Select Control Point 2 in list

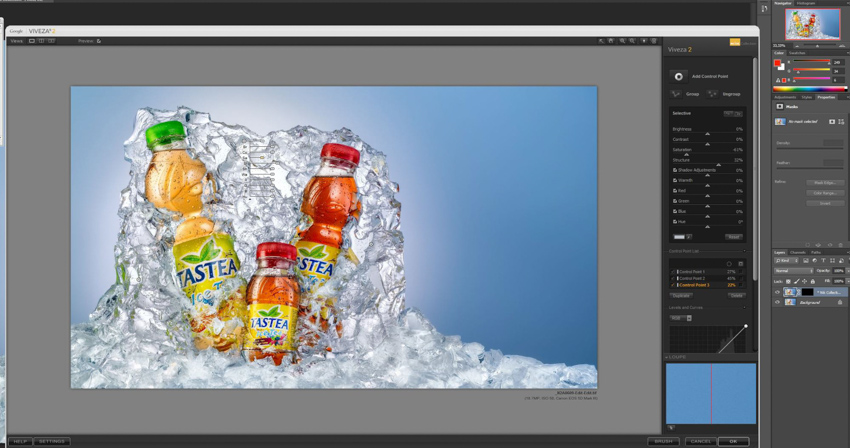[707, 278]
